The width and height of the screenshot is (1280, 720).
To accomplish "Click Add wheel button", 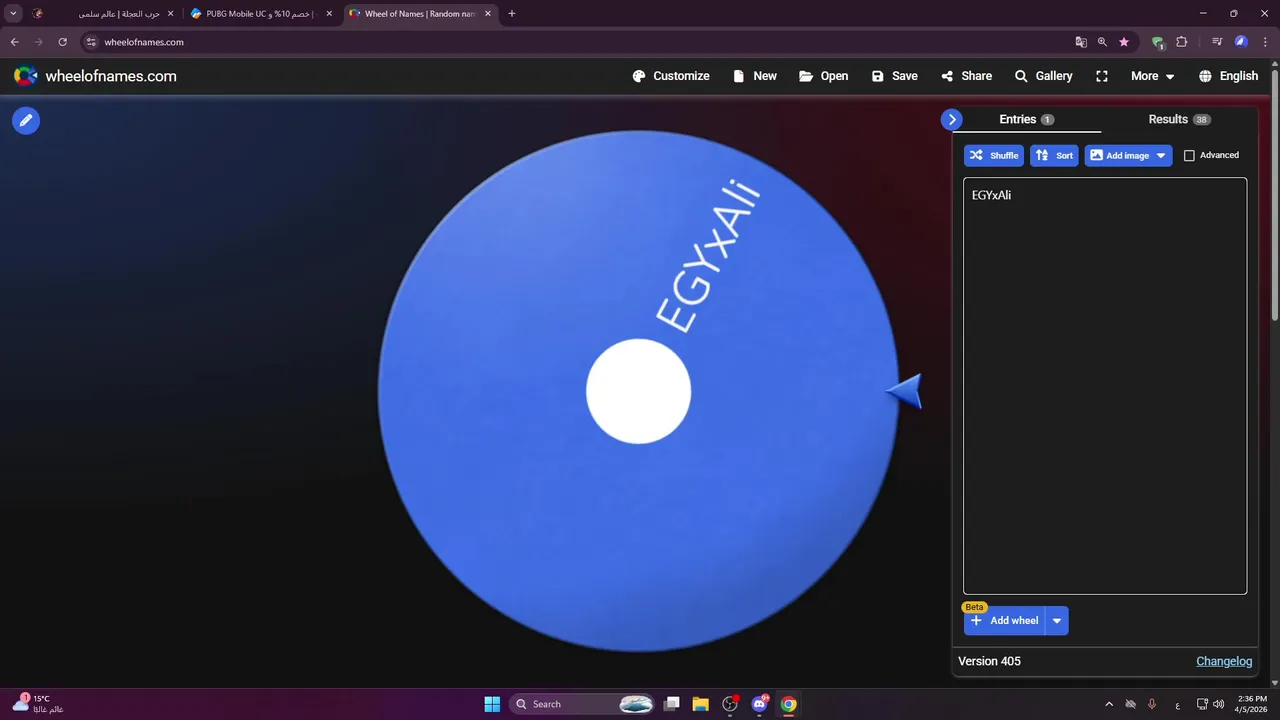I will tap(1005, 620).
